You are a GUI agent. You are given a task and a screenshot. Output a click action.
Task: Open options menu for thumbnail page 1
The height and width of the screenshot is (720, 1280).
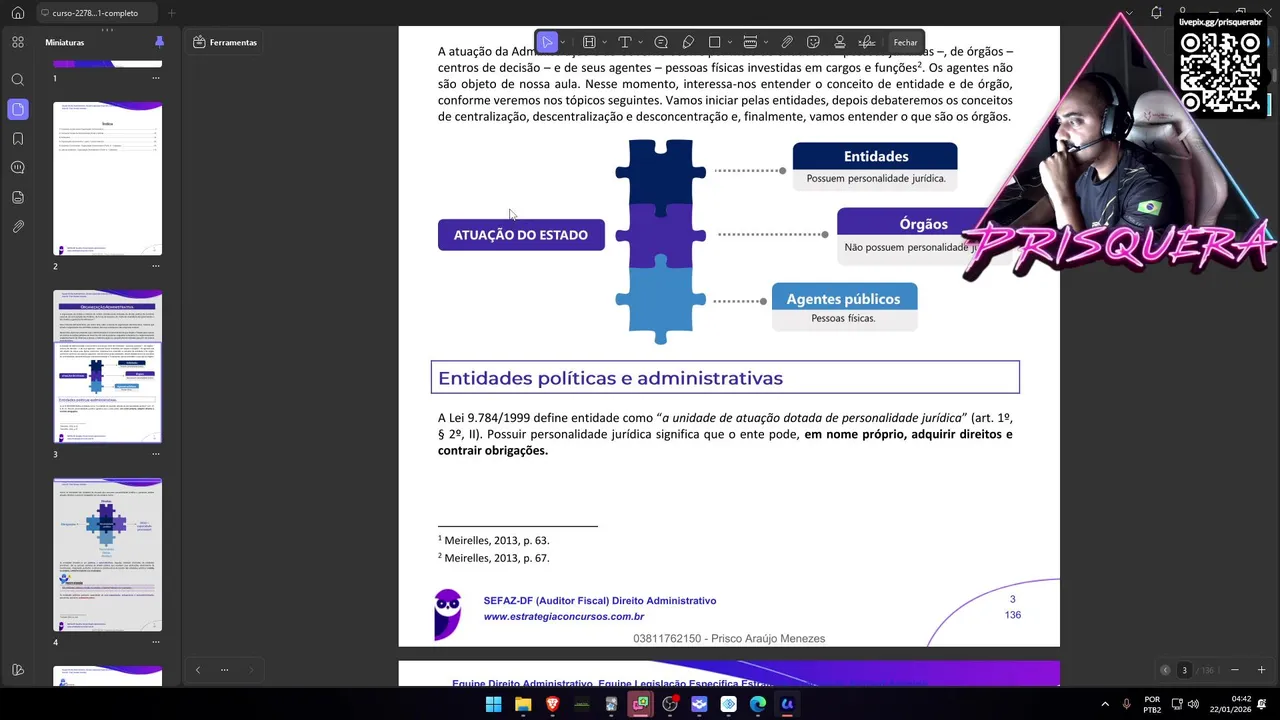pyautogui.click(x=156, y=78)
